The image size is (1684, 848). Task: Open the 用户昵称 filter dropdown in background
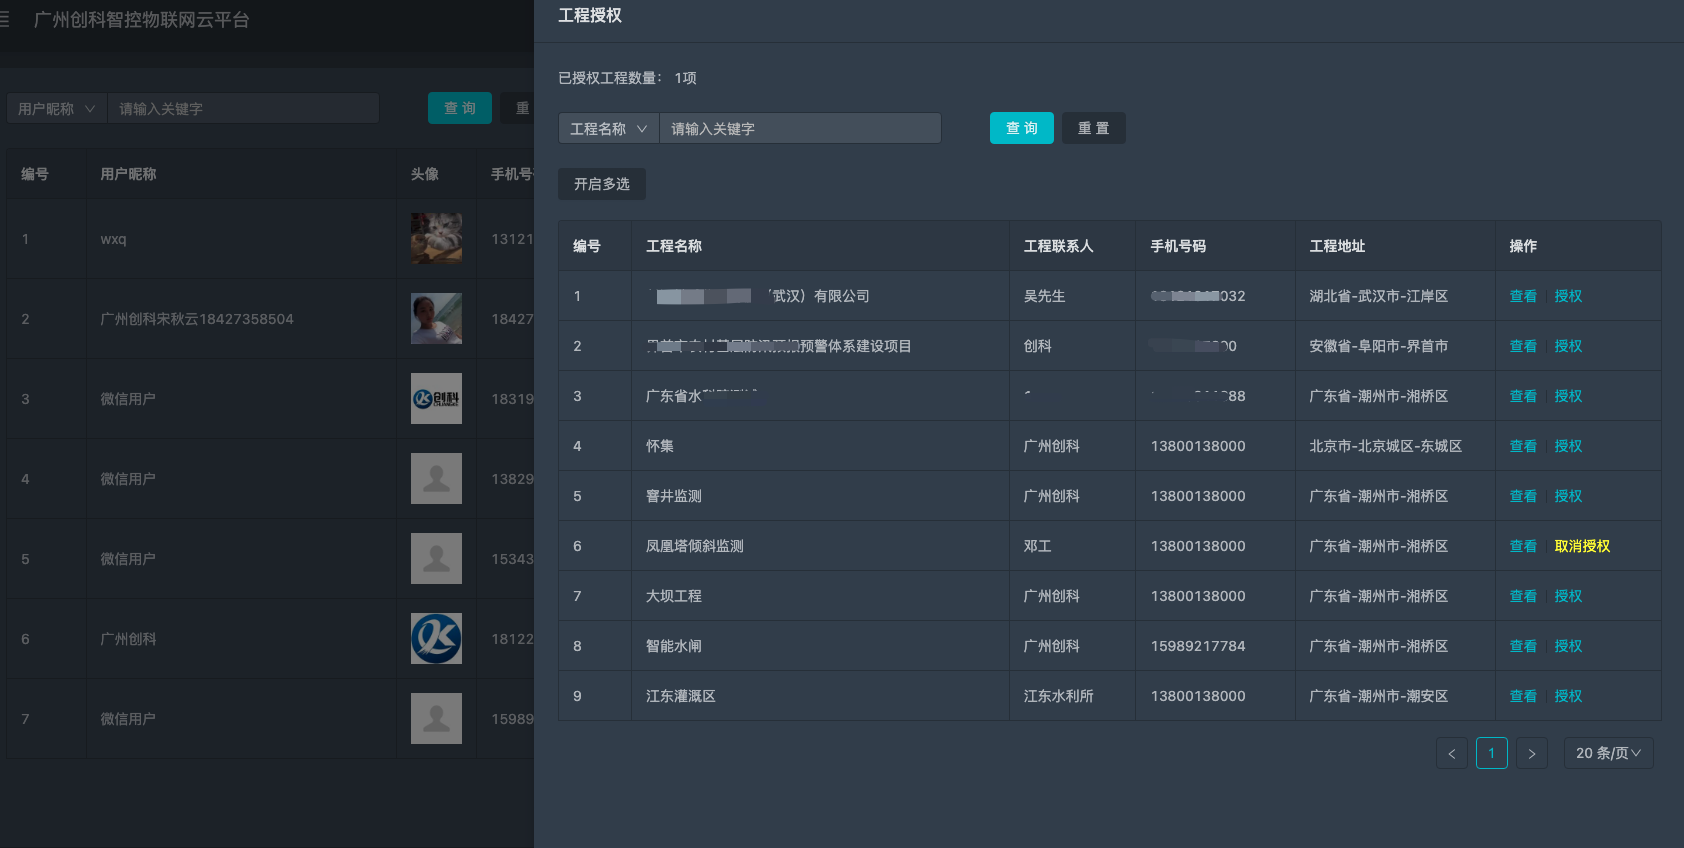[x=57, y=108]
